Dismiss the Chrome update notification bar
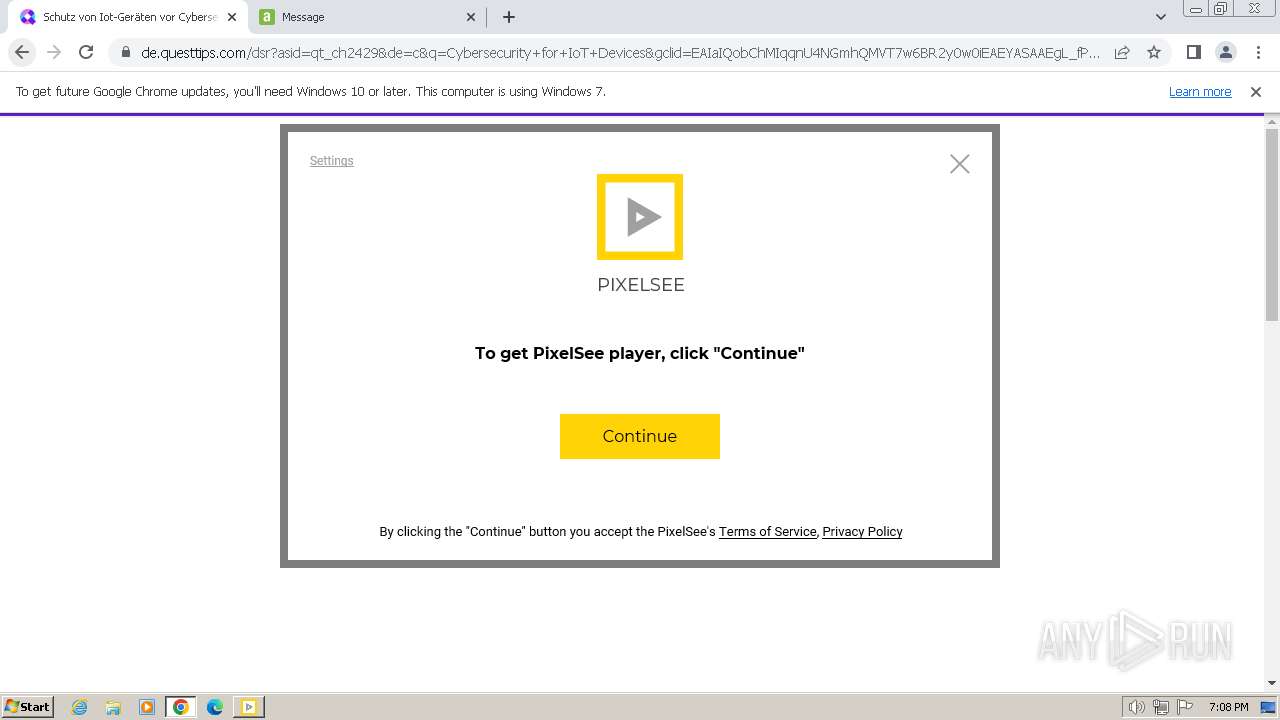 coord(1256,92)
